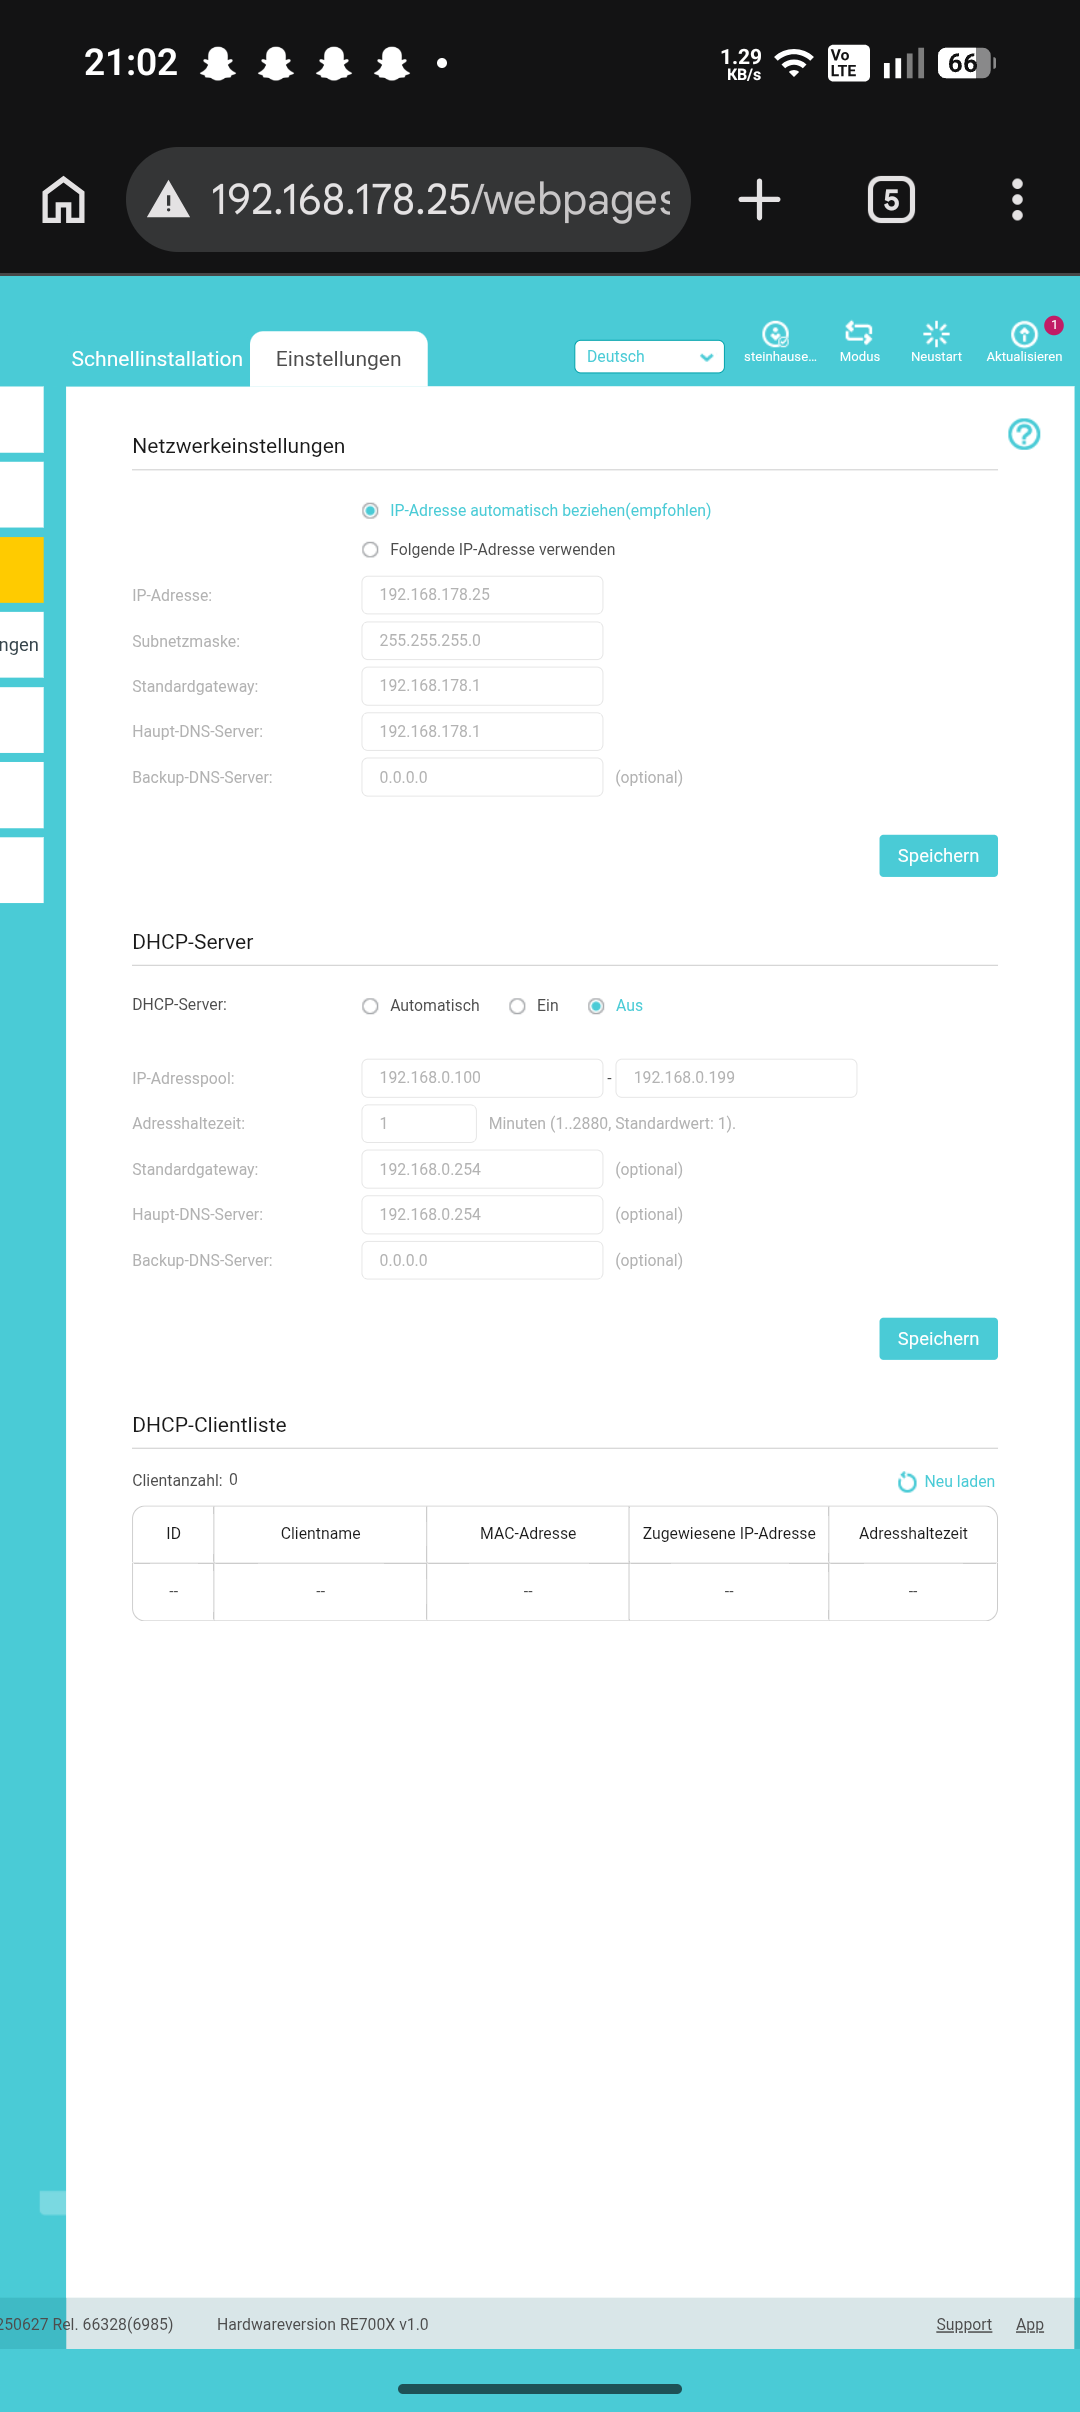Click the Hardwareversion RE700X v1.0 text
Image resolution: width=1080 pixels, height=2412 pixels.
(322, 2325)
